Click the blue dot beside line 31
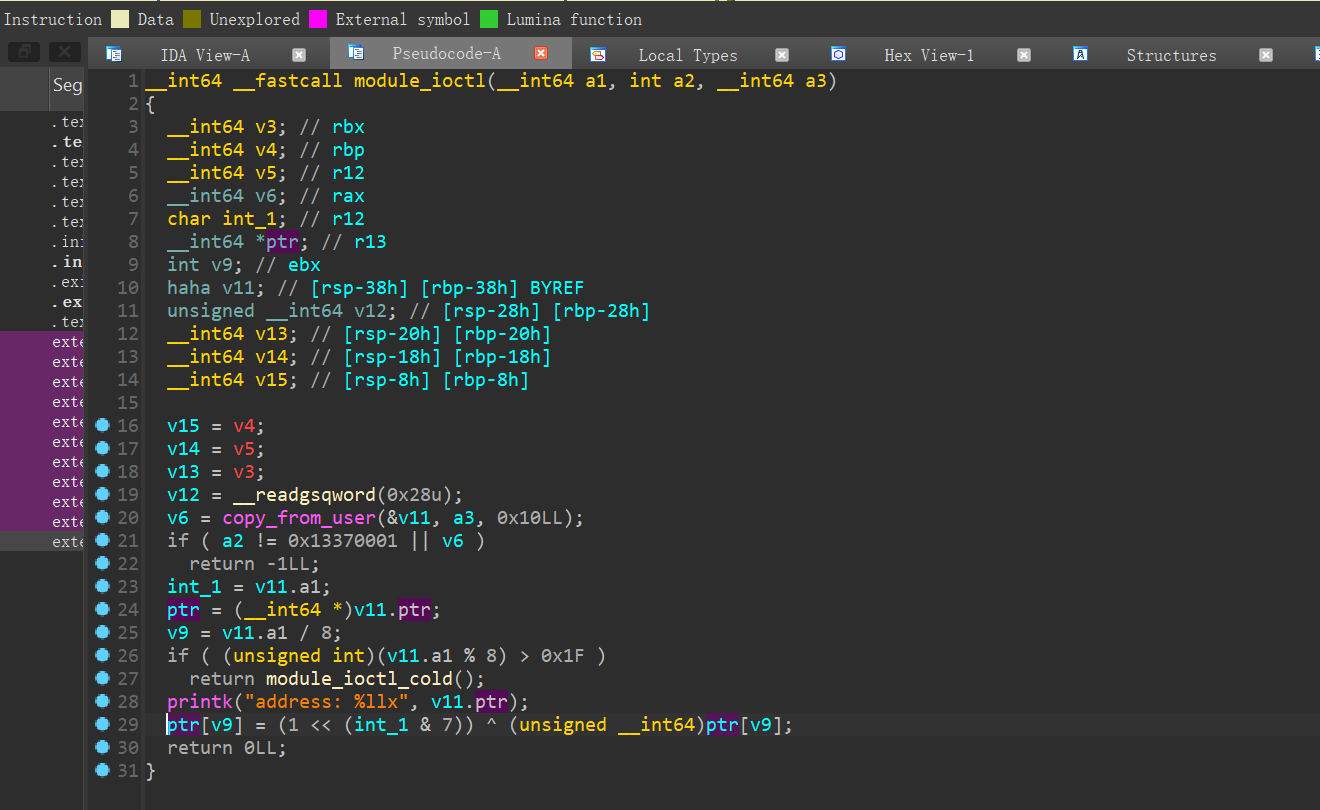 (102, 770)
